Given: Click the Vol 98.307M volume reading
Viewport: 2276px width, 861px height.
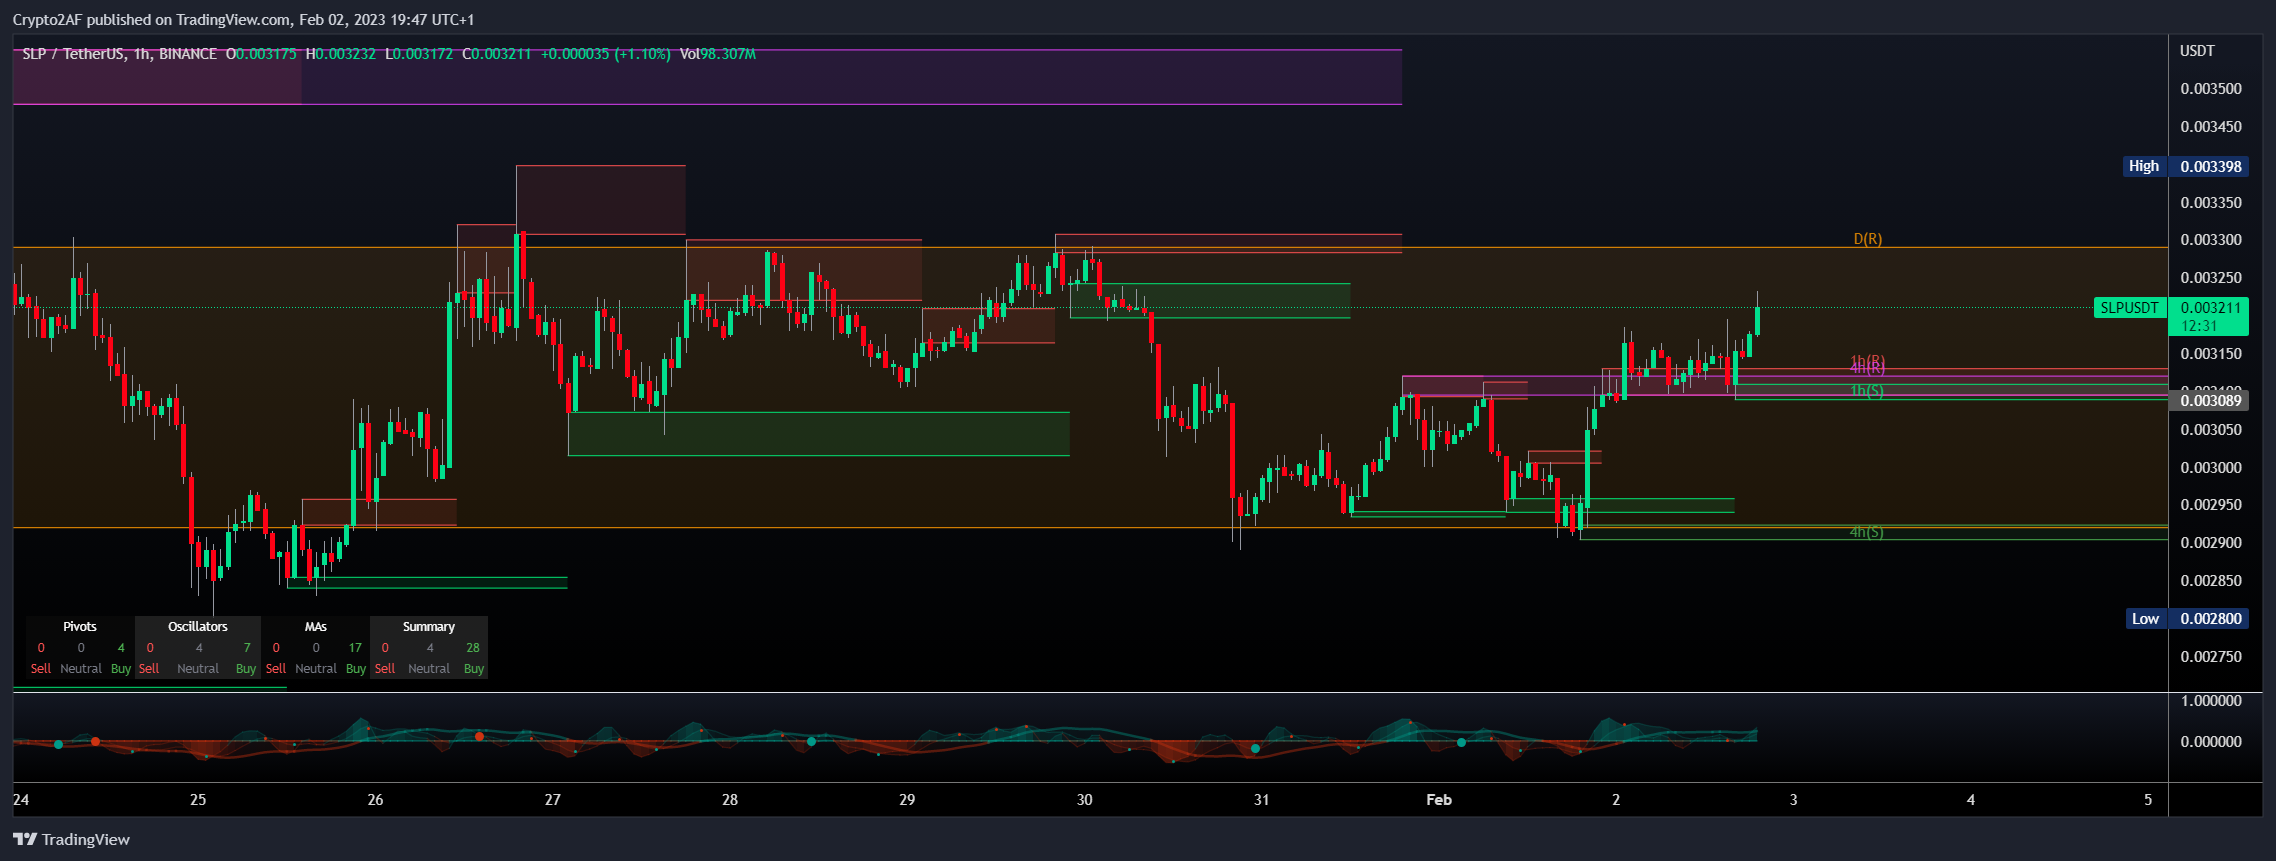Looking at the screenshot, I should click(x=717, y=54).
